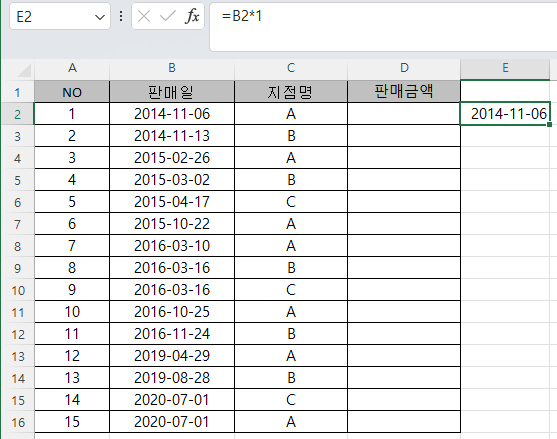Click the Name Box showing E2

tap(60, 16)
